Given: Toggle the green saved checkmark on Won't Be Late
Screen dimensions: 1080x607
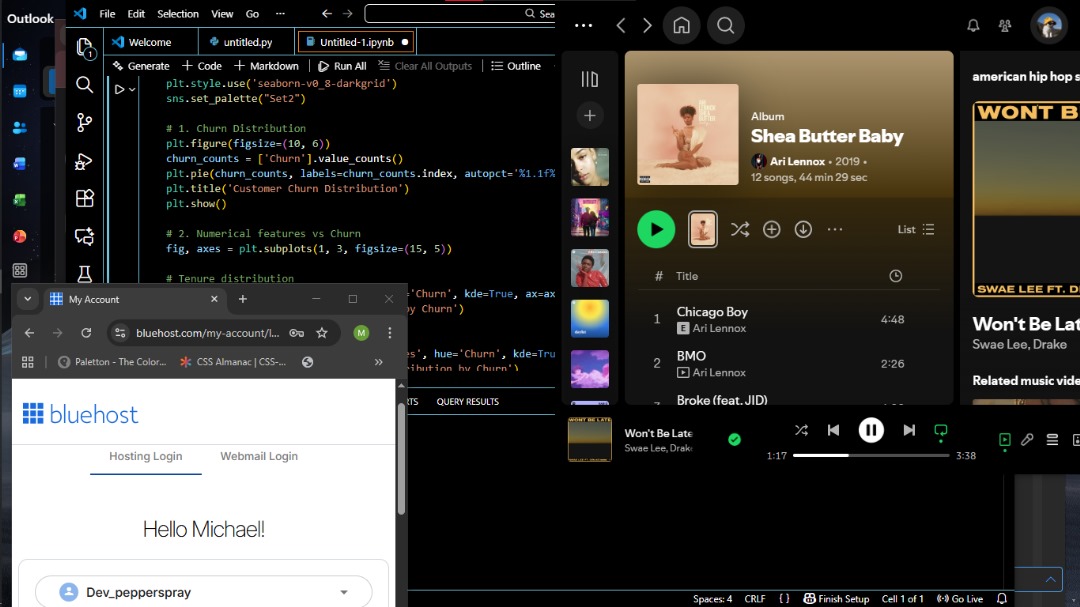Looking at the screenshot, I should 735,440.
